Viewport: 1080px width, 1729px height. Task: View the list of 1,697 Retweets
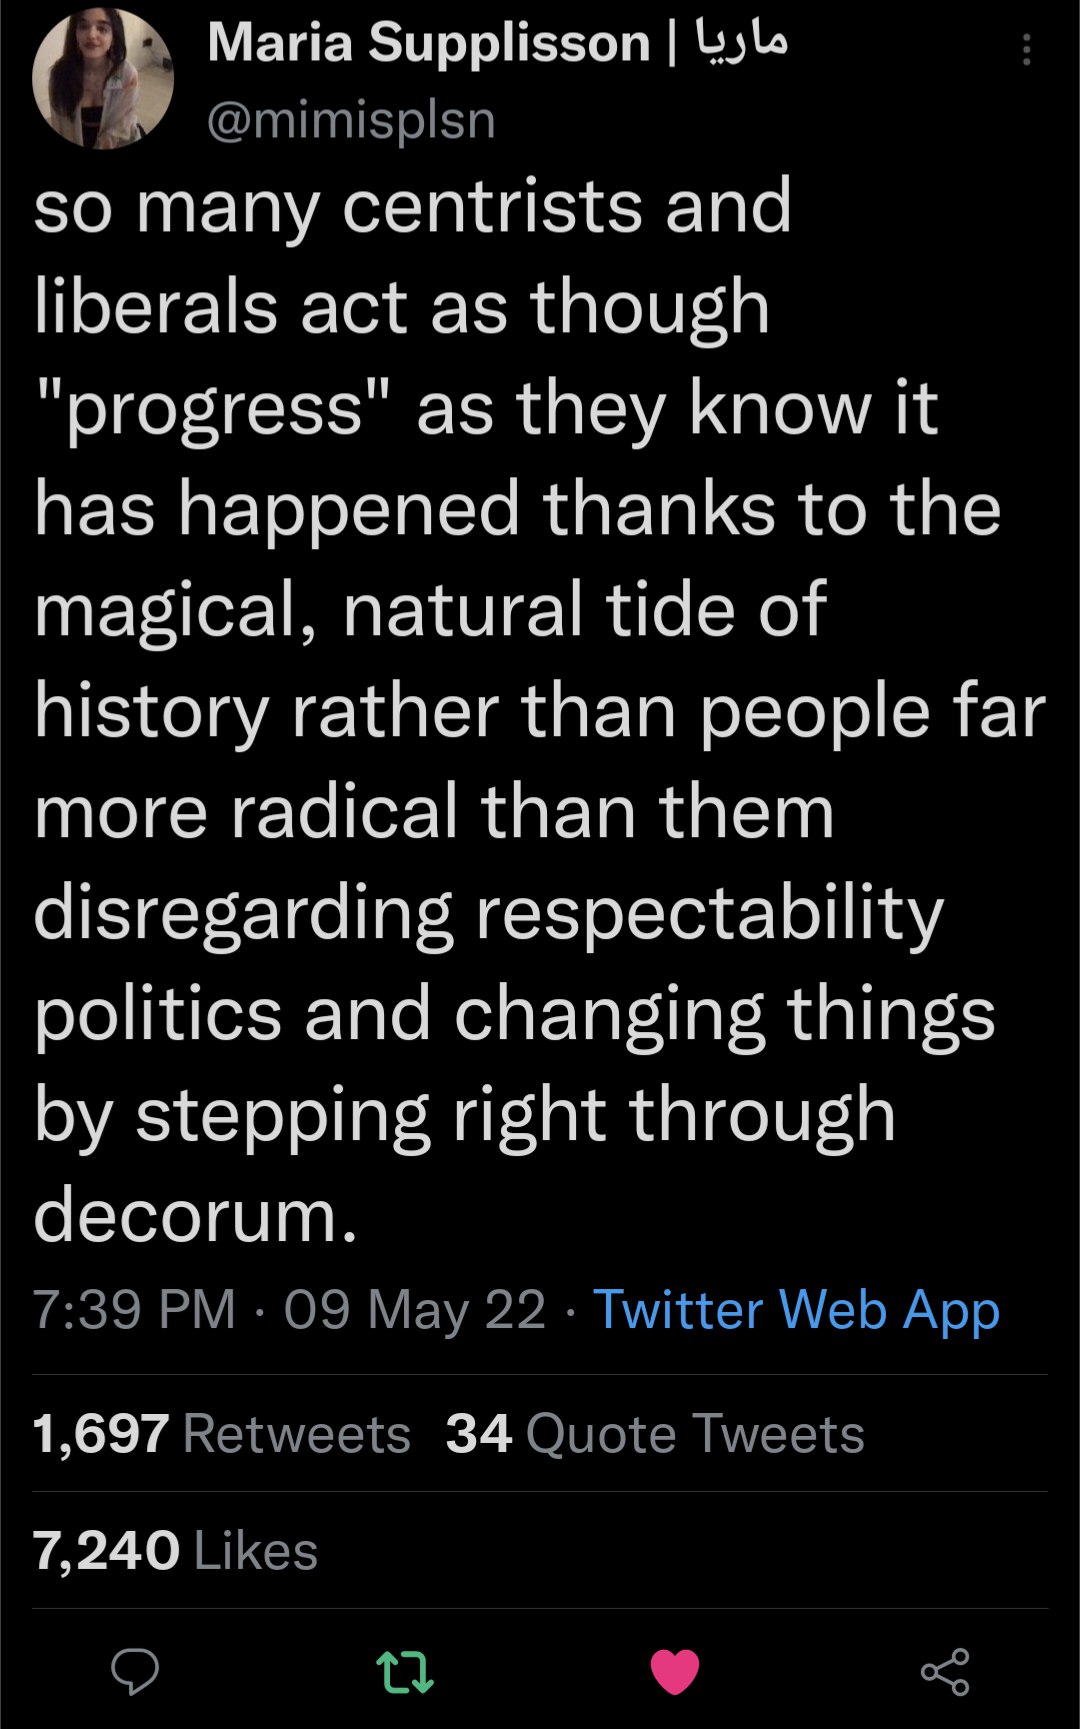[x=222, y=1434]
